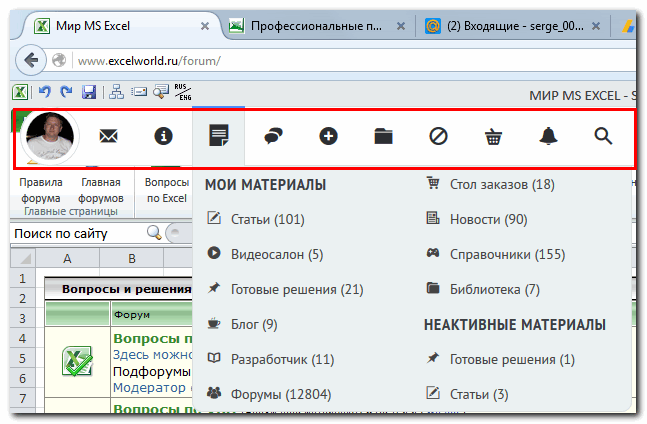Click НЕАКТИВНЫЕ МАТЕРИАЛЫ heading text
This screenshot has width=647, height=424.
pyautogui.click(x=515, y=324)
